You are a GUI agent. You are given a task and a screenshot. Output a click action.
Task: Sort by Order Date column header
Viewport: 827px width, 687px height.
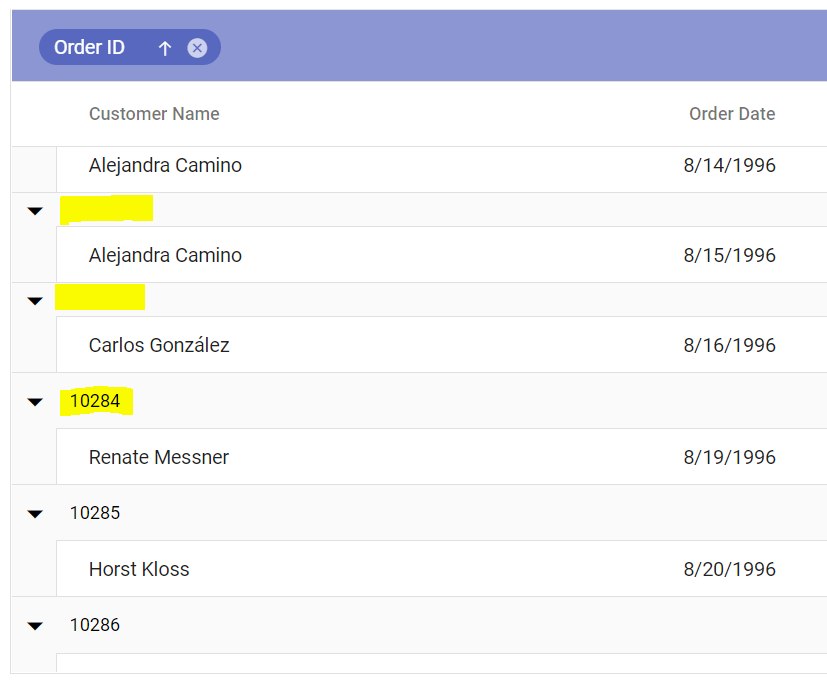tap(731, 114)
